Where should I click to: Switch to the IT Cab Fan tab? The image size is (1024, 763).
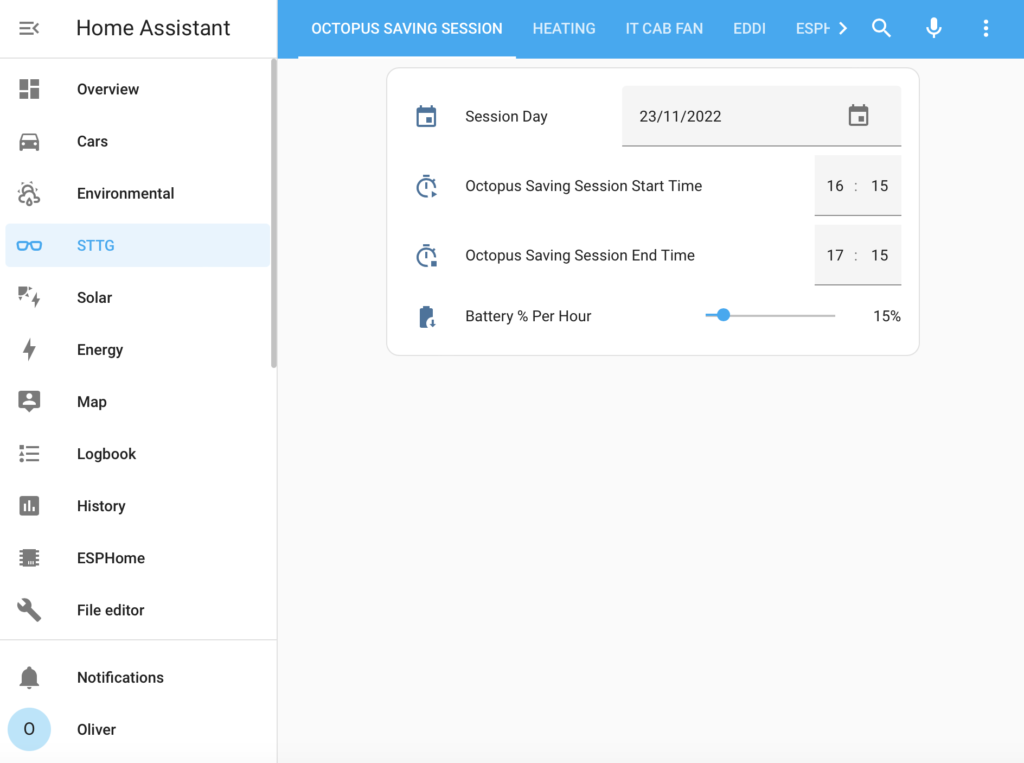(664, 29)
